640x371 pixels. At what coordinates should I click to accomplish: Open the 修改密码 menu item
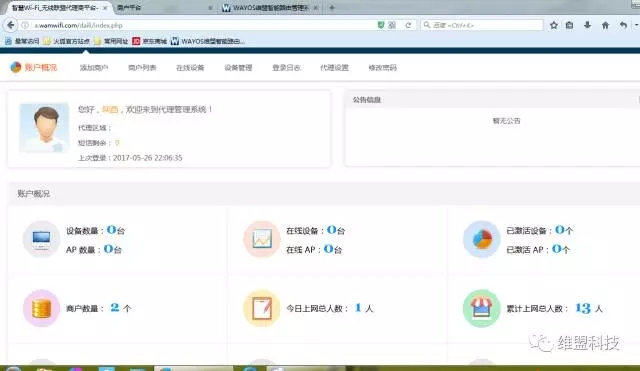[382, 68]
